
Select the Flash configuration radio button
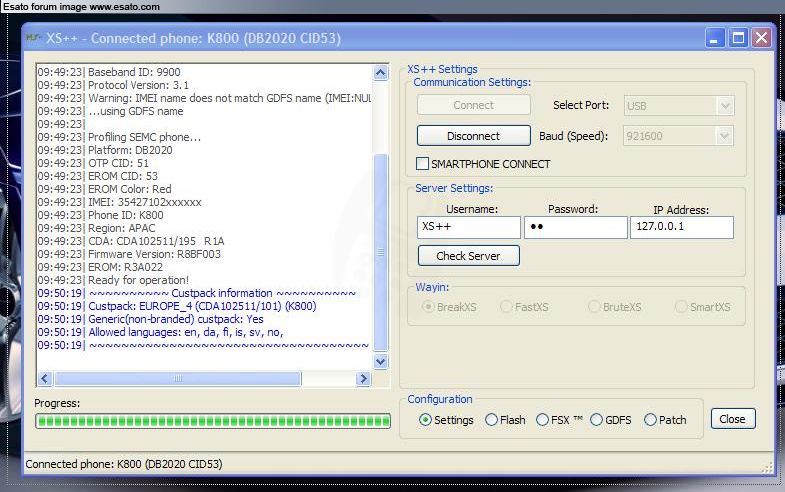[492, 420]
